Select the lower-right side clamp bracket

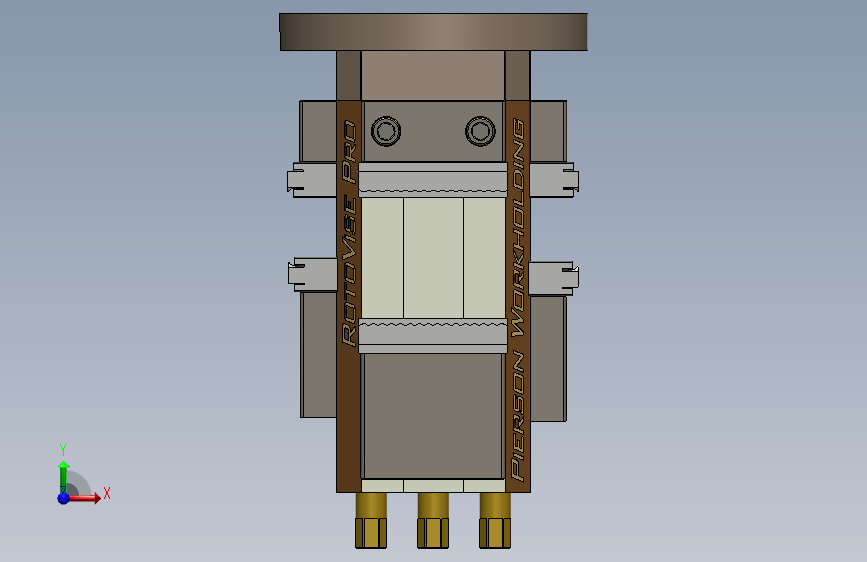(x=553, y=278)
